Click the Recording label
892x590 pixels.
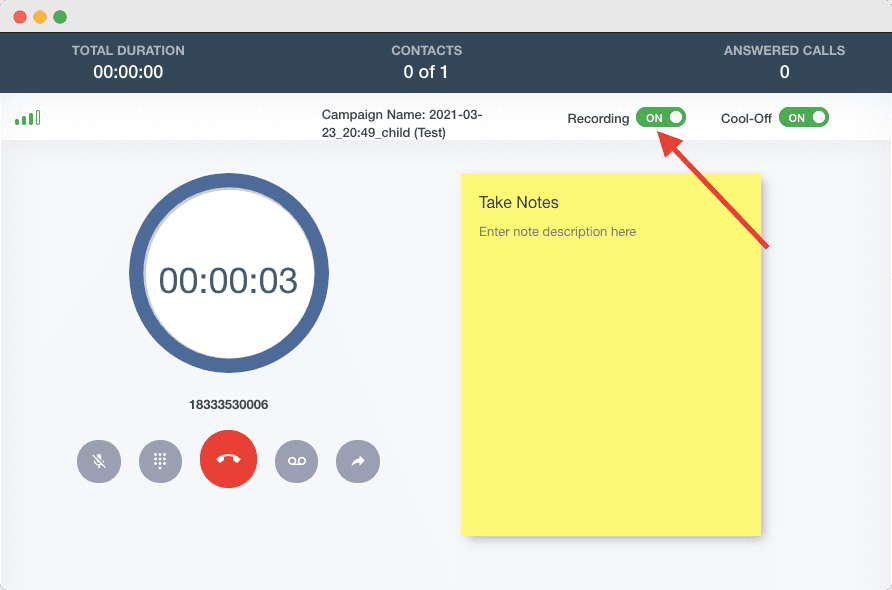[x=598, y=118]
